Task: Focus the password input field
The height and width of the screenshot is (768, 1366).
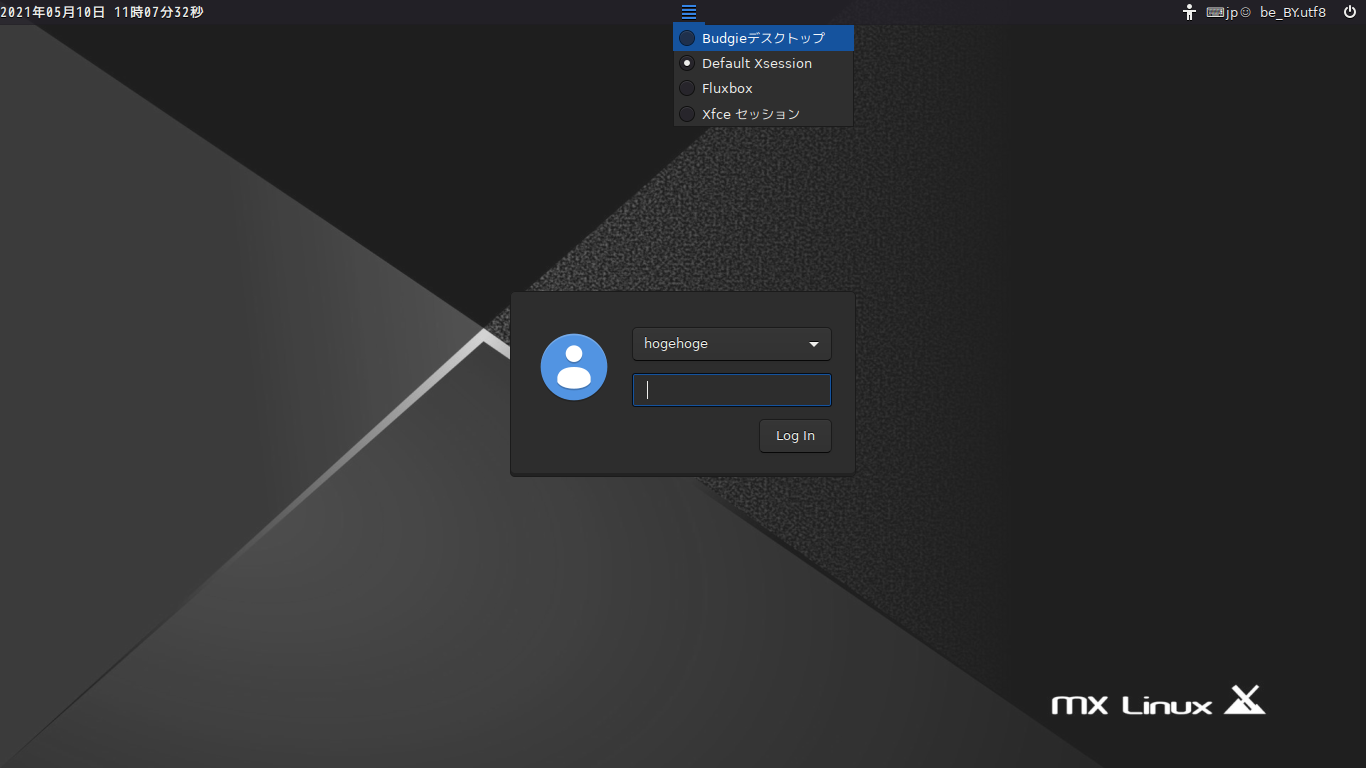Action: pos(732,390)
